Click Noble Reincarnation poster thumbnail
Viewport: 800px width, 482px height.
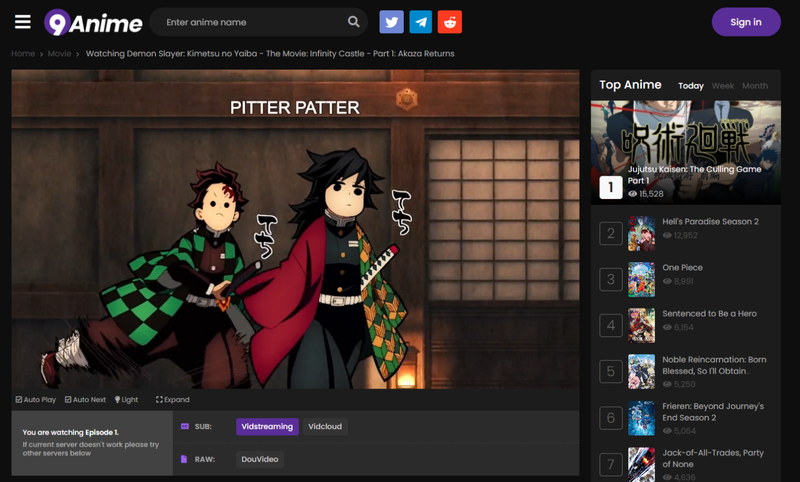pos(641,371)
